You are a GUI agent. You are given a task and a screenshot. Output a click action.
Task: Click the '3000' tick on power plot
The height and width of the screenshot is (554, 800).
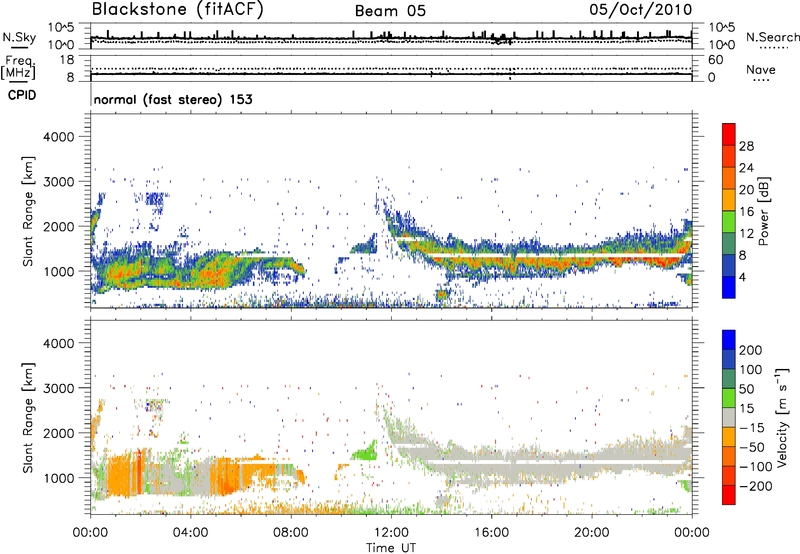point(58,182)
